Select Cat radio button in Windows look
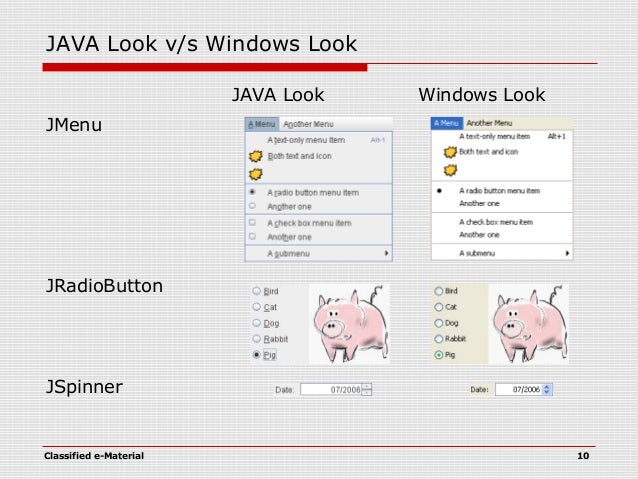Viewport: 638px width, 479px height. click(446, 307)
